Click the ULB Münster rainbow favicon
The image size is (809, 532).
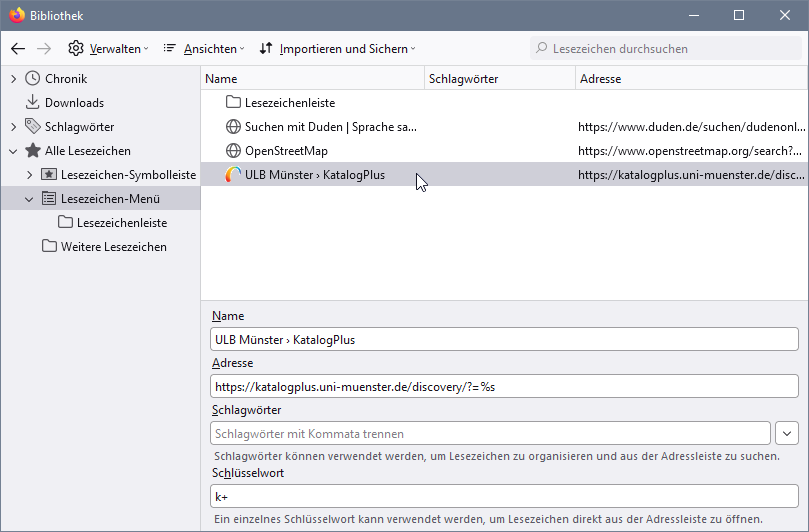click(x=233, y=174)
